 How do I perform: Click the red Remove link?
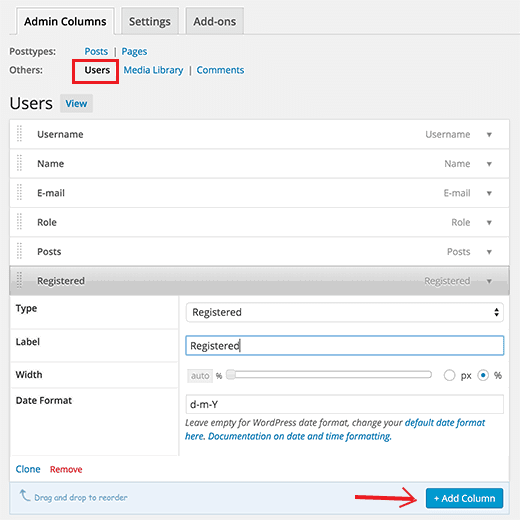[x=66, y=469]
